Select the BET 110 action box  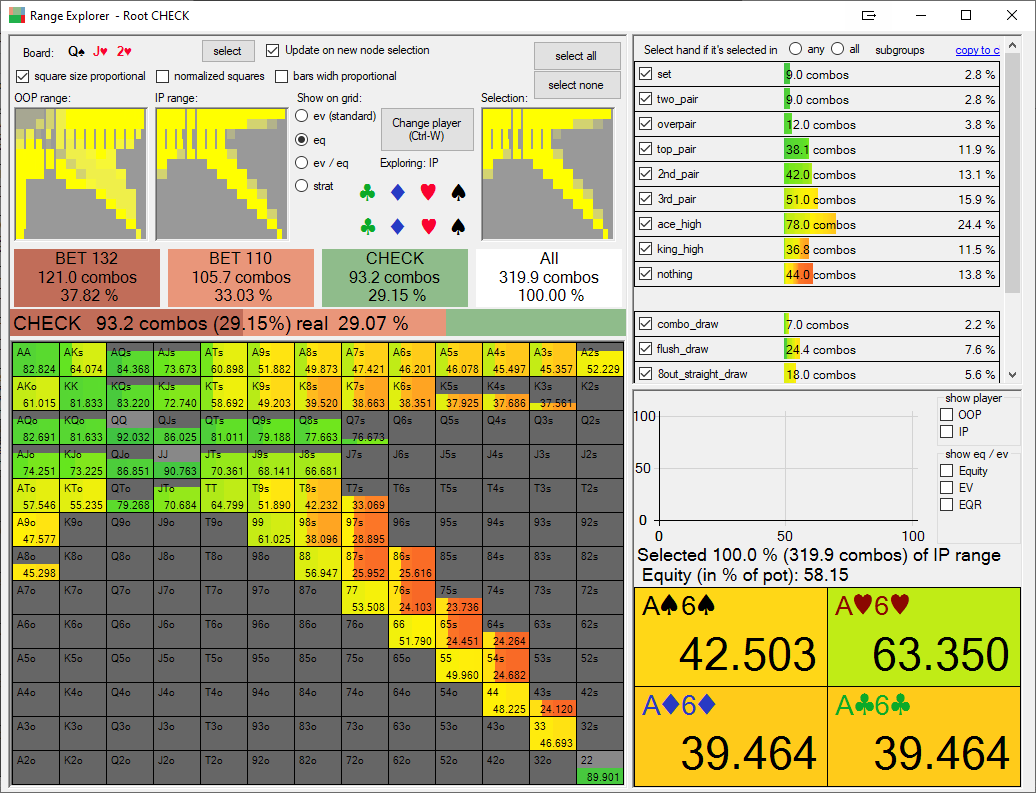point(240,278)
